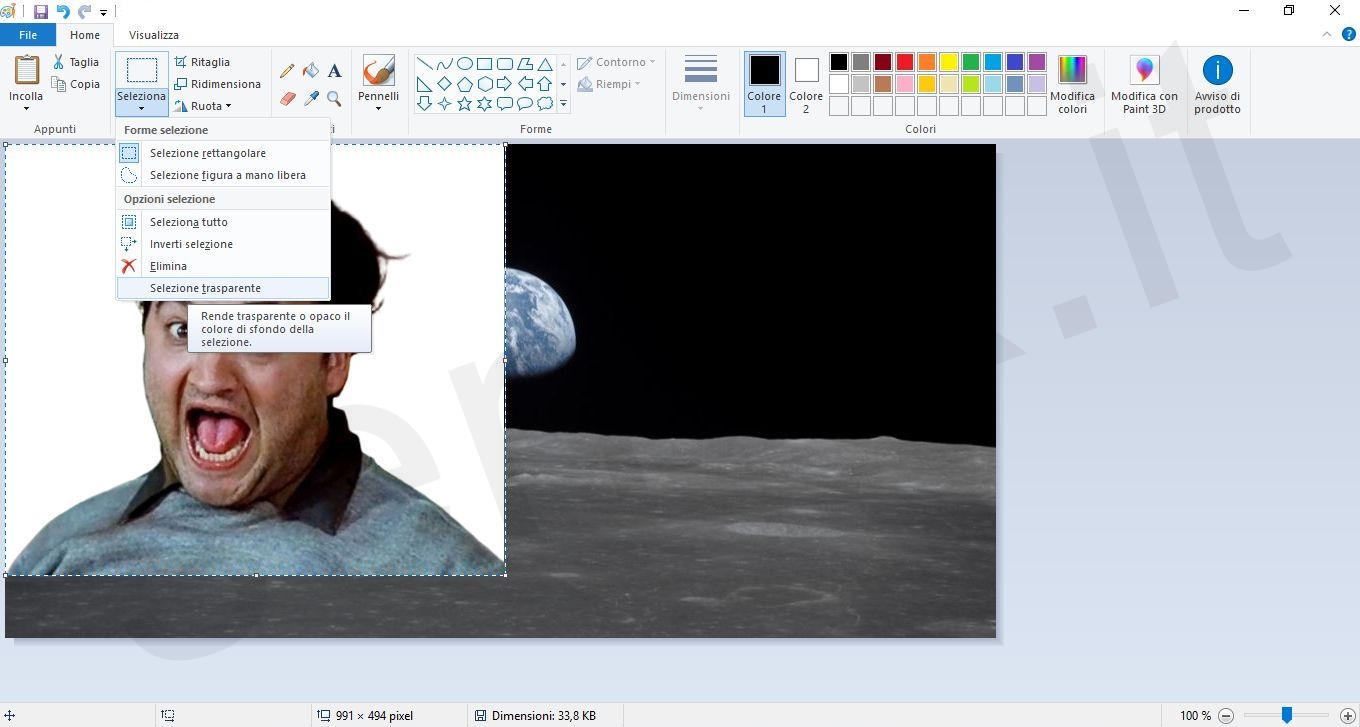Open Modifica colori color editor

click(1072, 84)
